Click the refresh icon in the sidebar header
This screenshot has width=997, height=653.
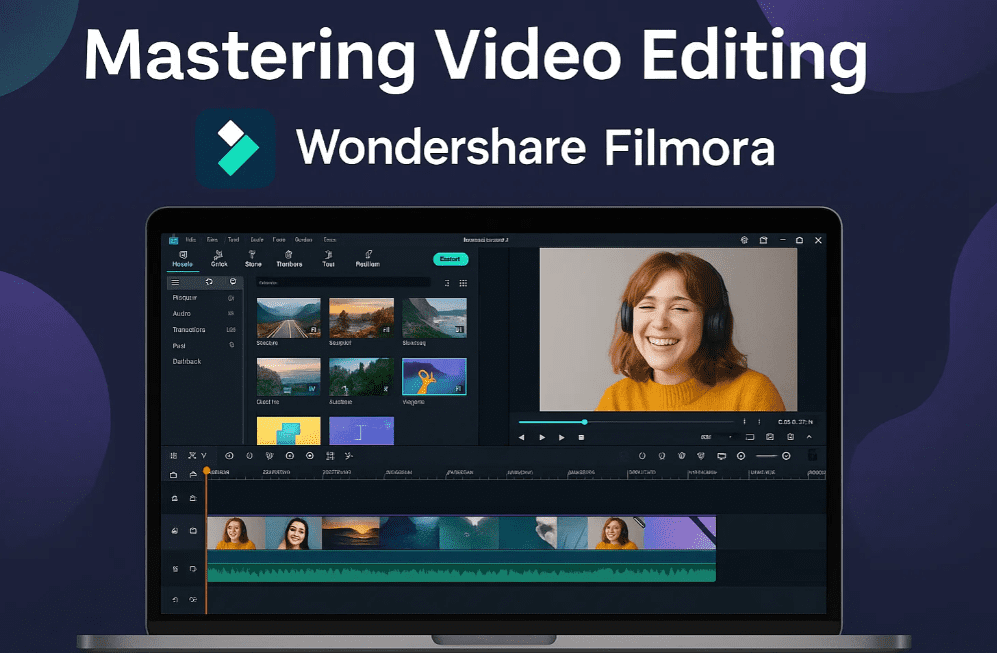pyautogui.click(x=209, y=282)
